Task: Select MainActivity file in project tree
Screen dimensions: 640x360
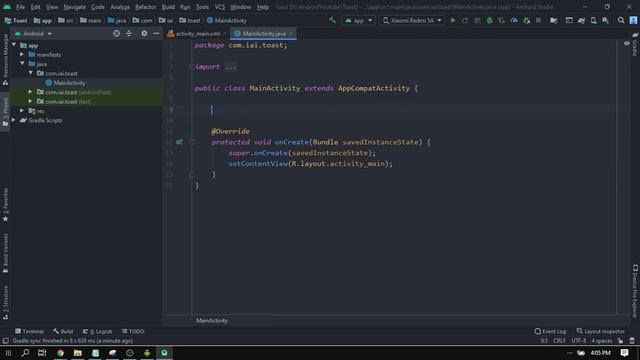Action: click(65, 83)
